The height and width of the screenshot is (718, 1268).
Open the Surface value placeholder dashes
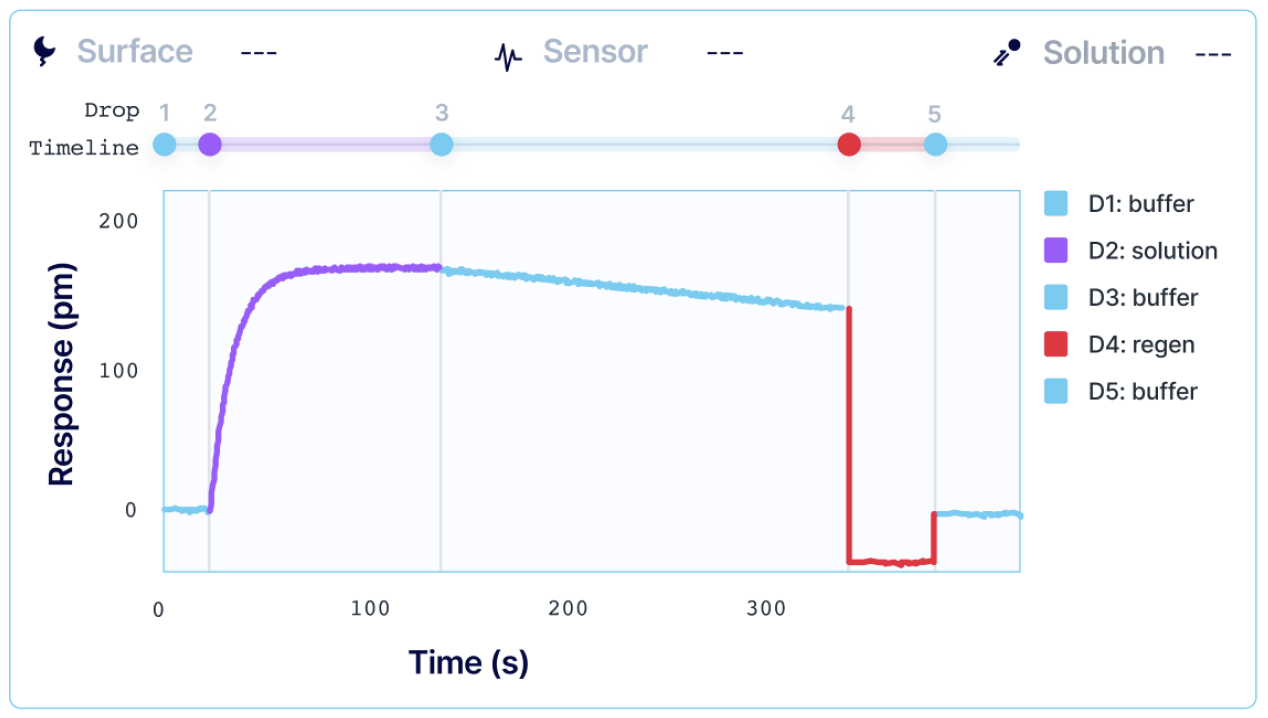click(x=258, y=52)
